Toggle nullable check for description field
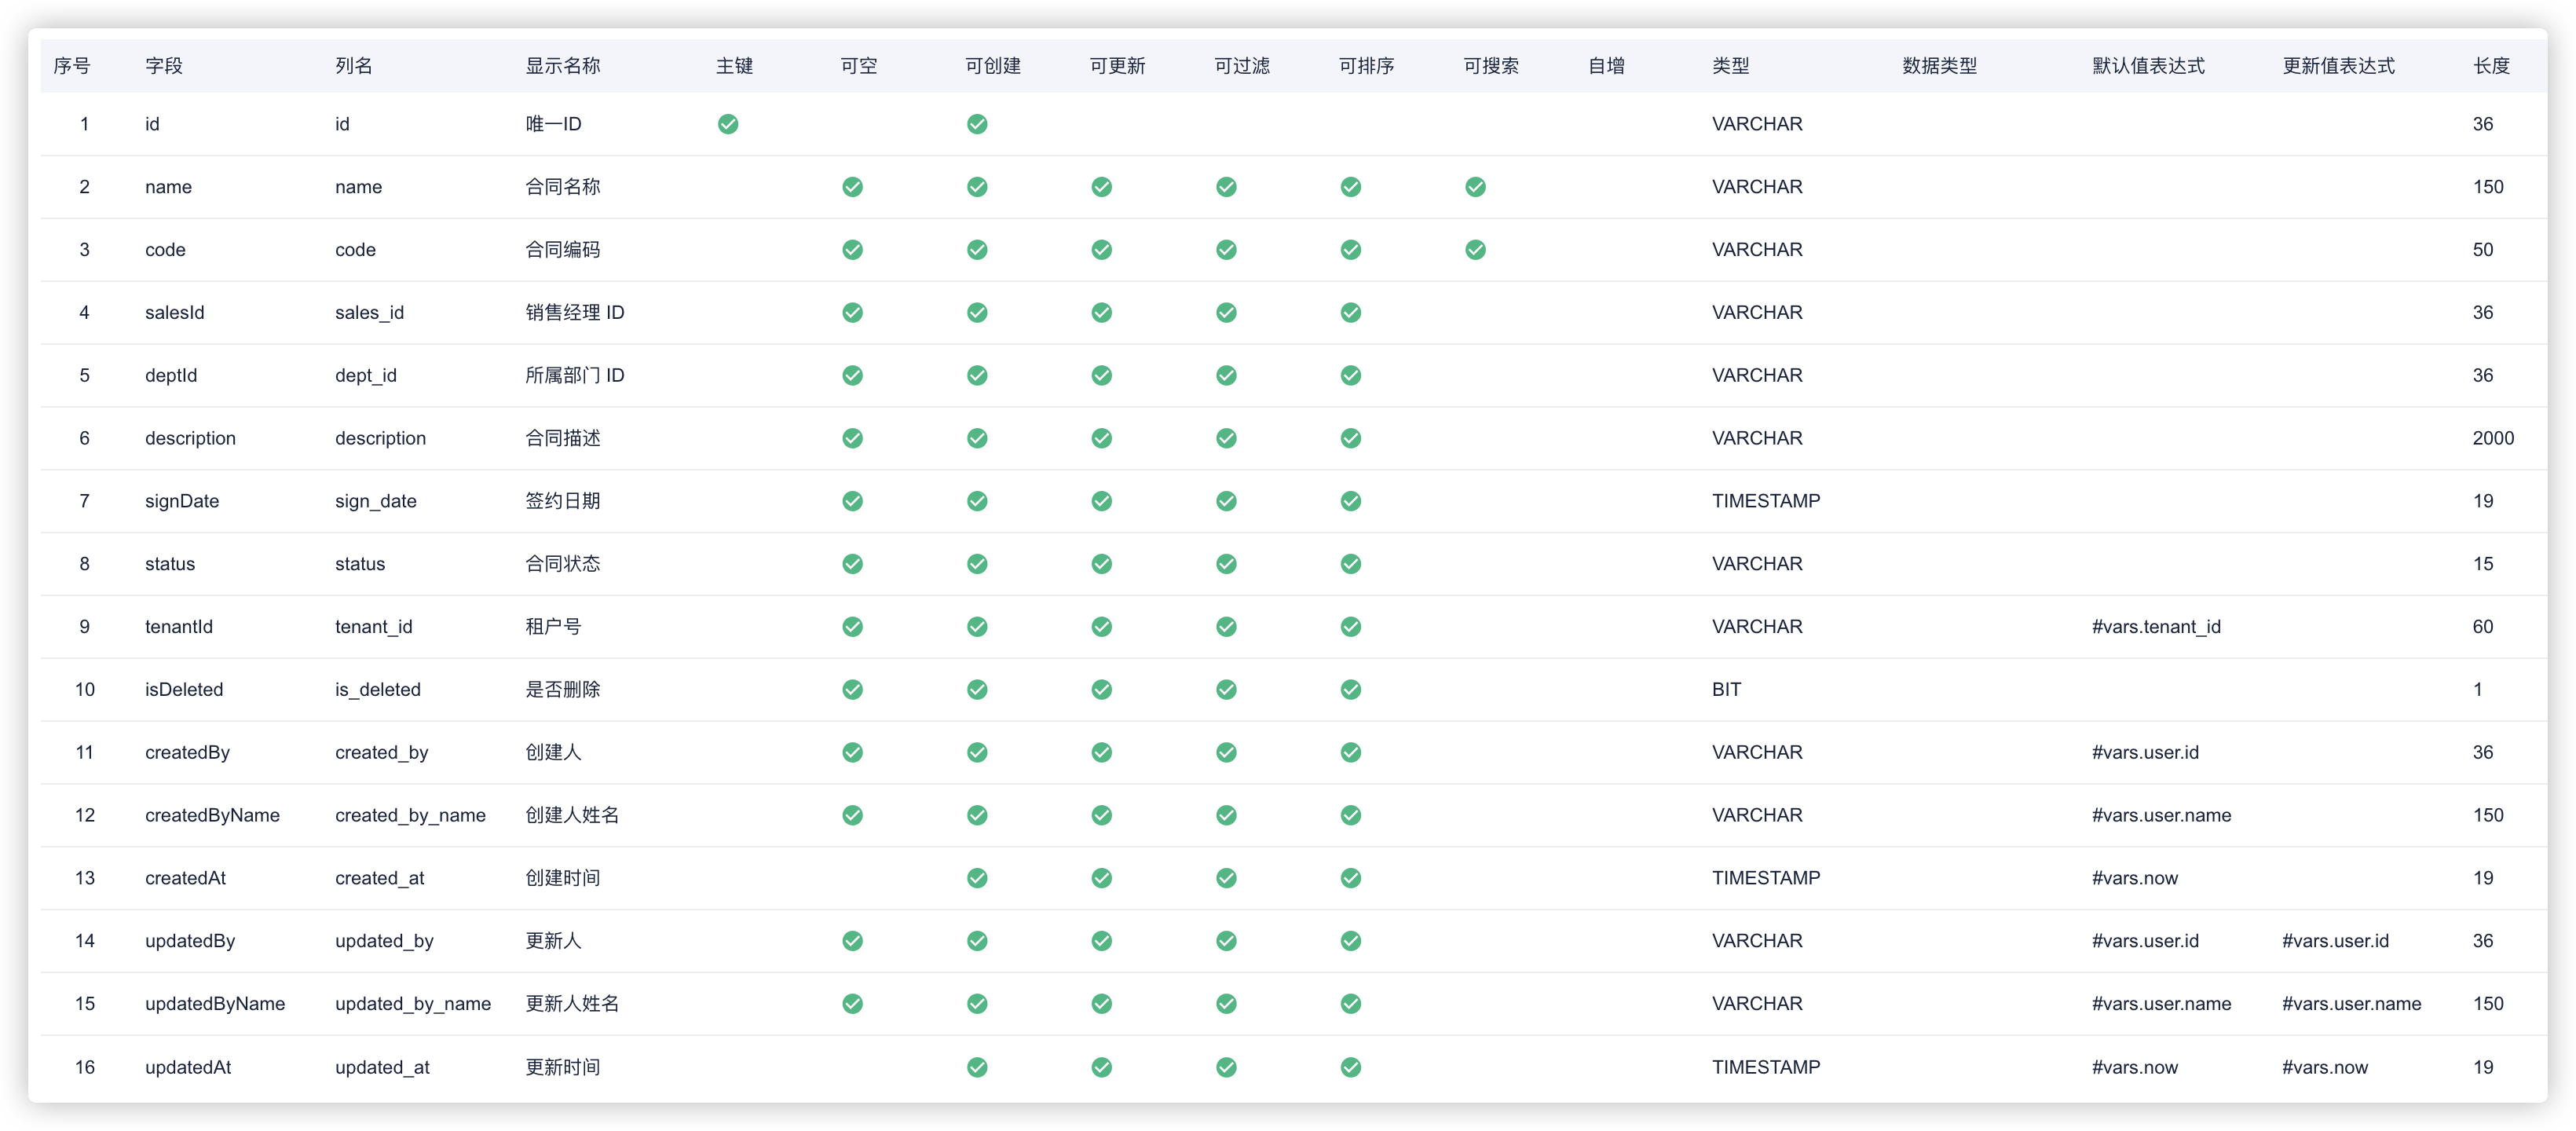 point(852,438)
